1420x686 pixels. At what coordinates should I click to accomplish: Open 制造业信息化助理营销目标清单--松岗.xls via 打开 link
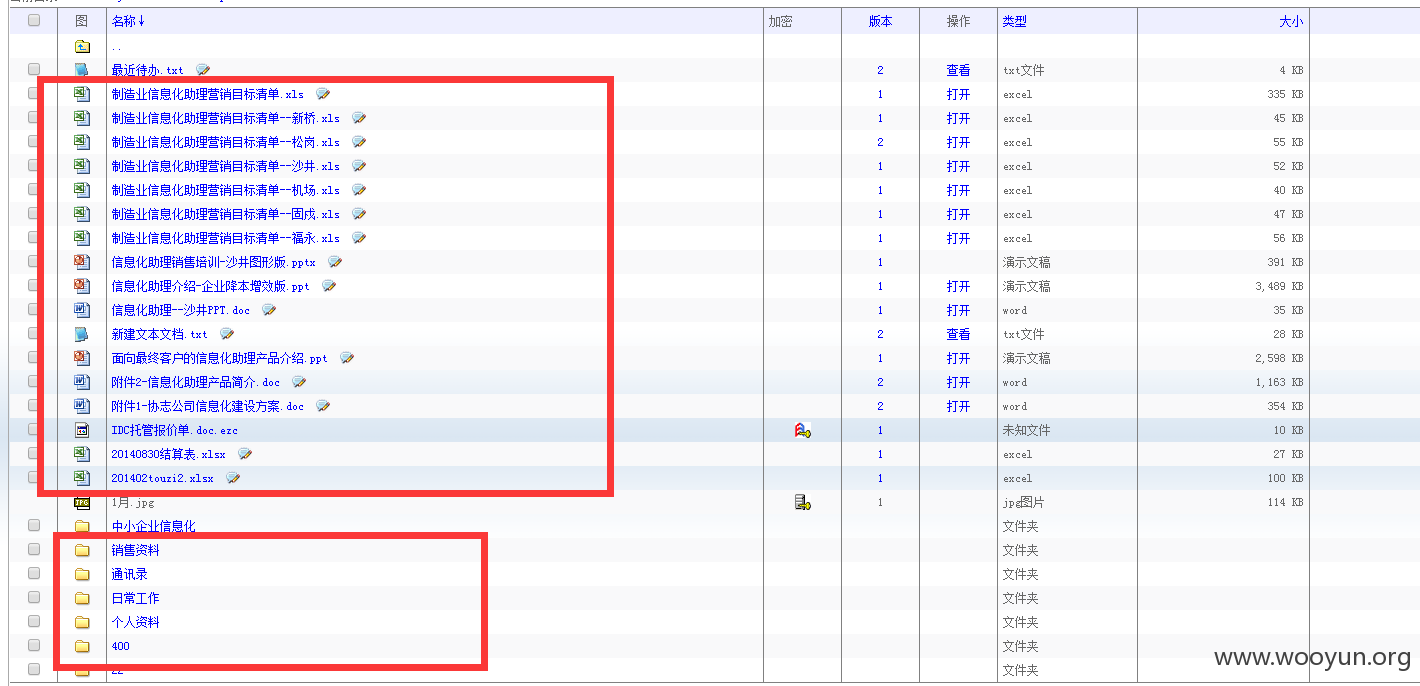point(958,142)
